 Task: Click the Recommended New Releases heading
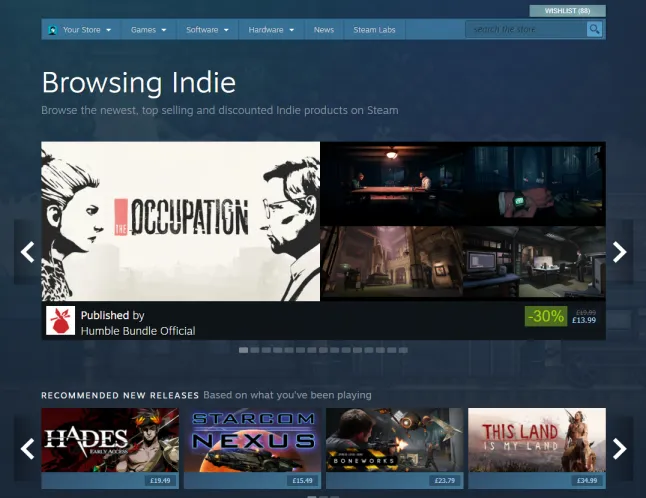pos(120,395)
